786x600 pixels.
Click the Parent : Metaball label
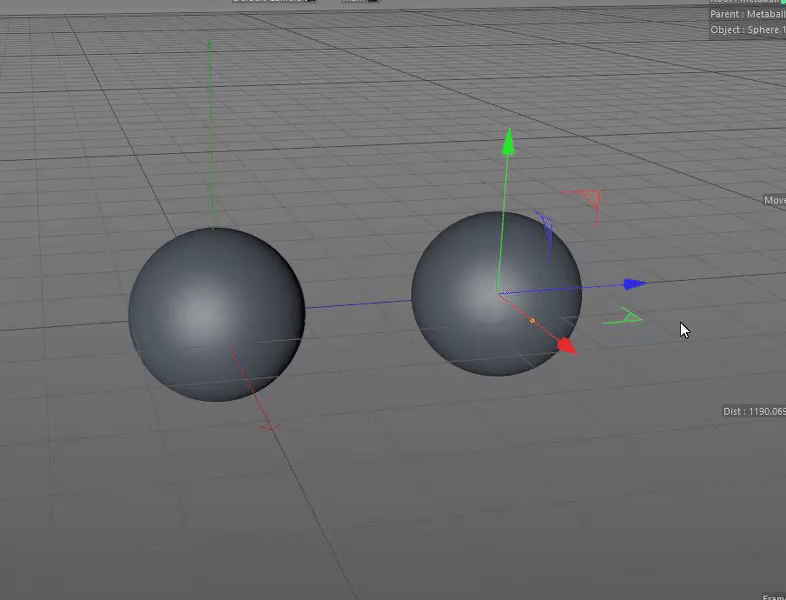[x=747, y=14]
